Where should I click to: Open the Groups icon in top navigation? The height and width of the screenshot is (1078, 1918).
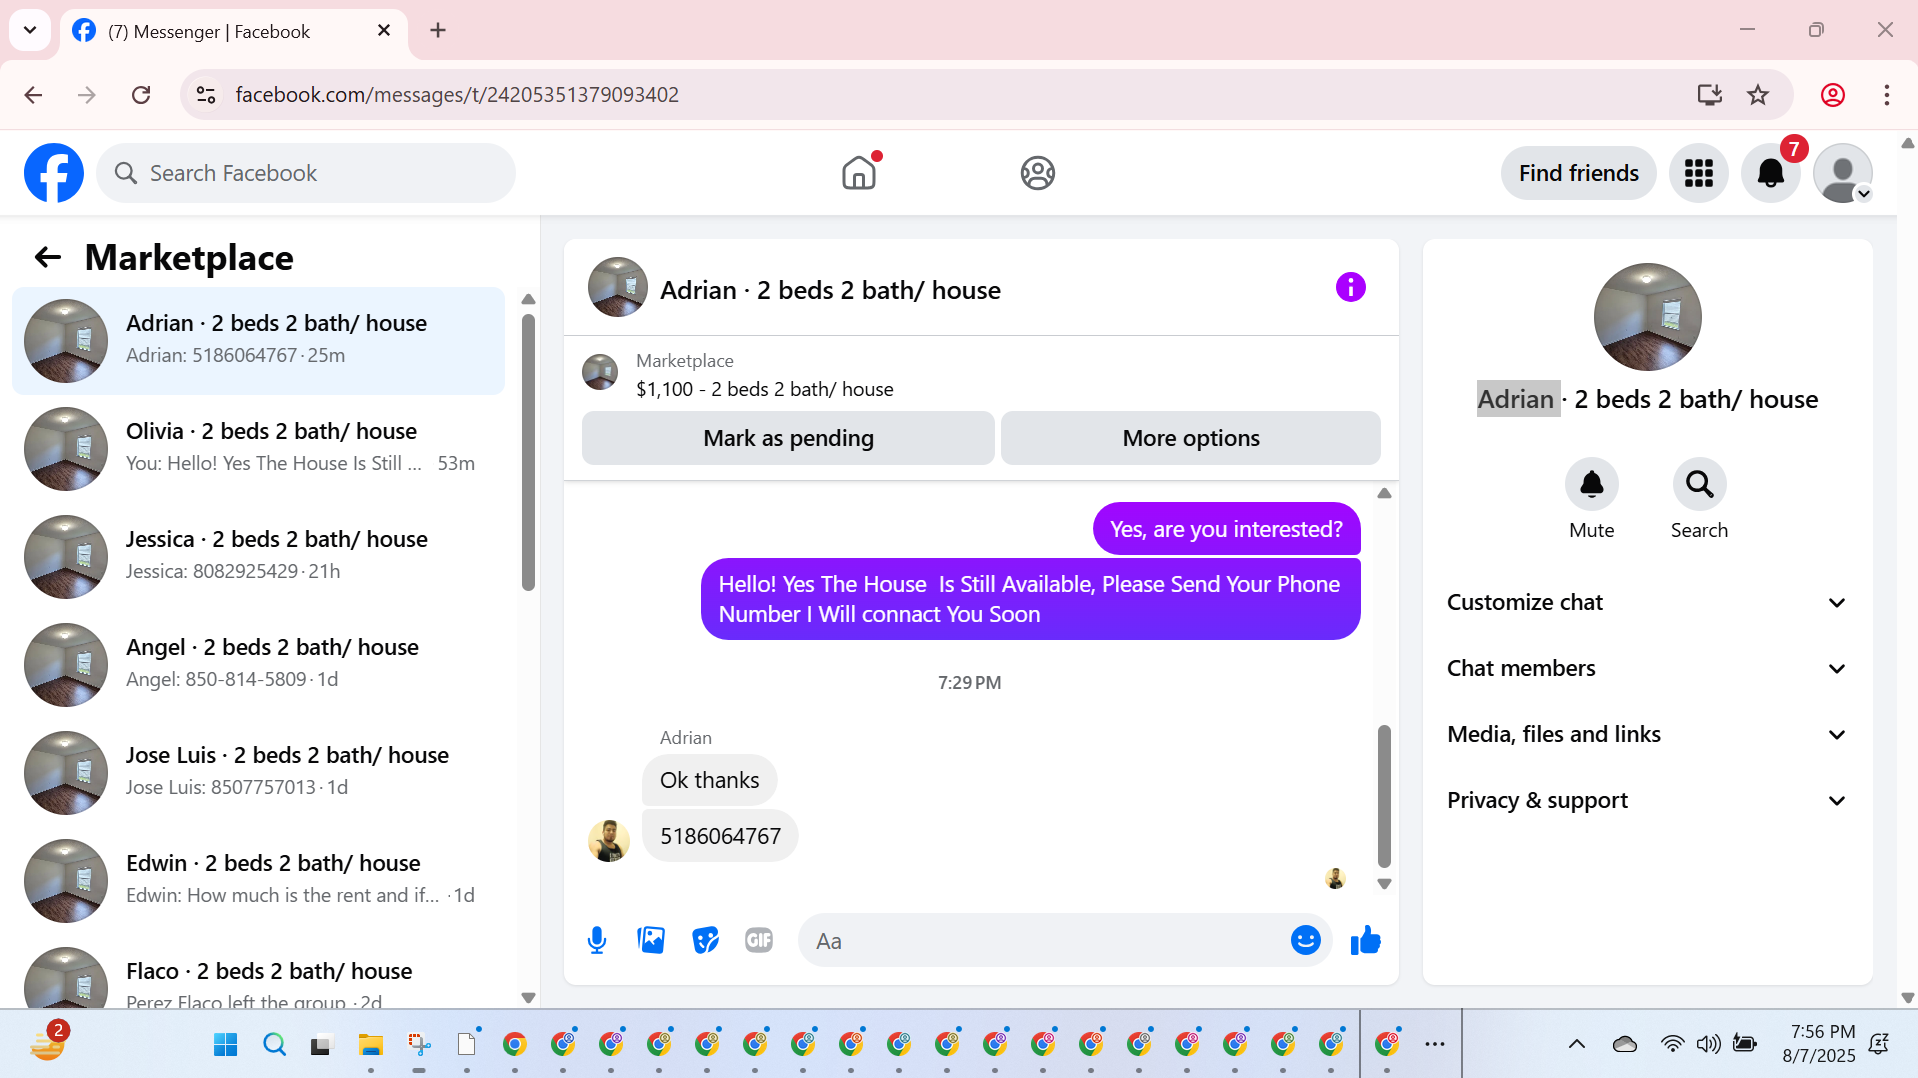tap(1038, 173)
